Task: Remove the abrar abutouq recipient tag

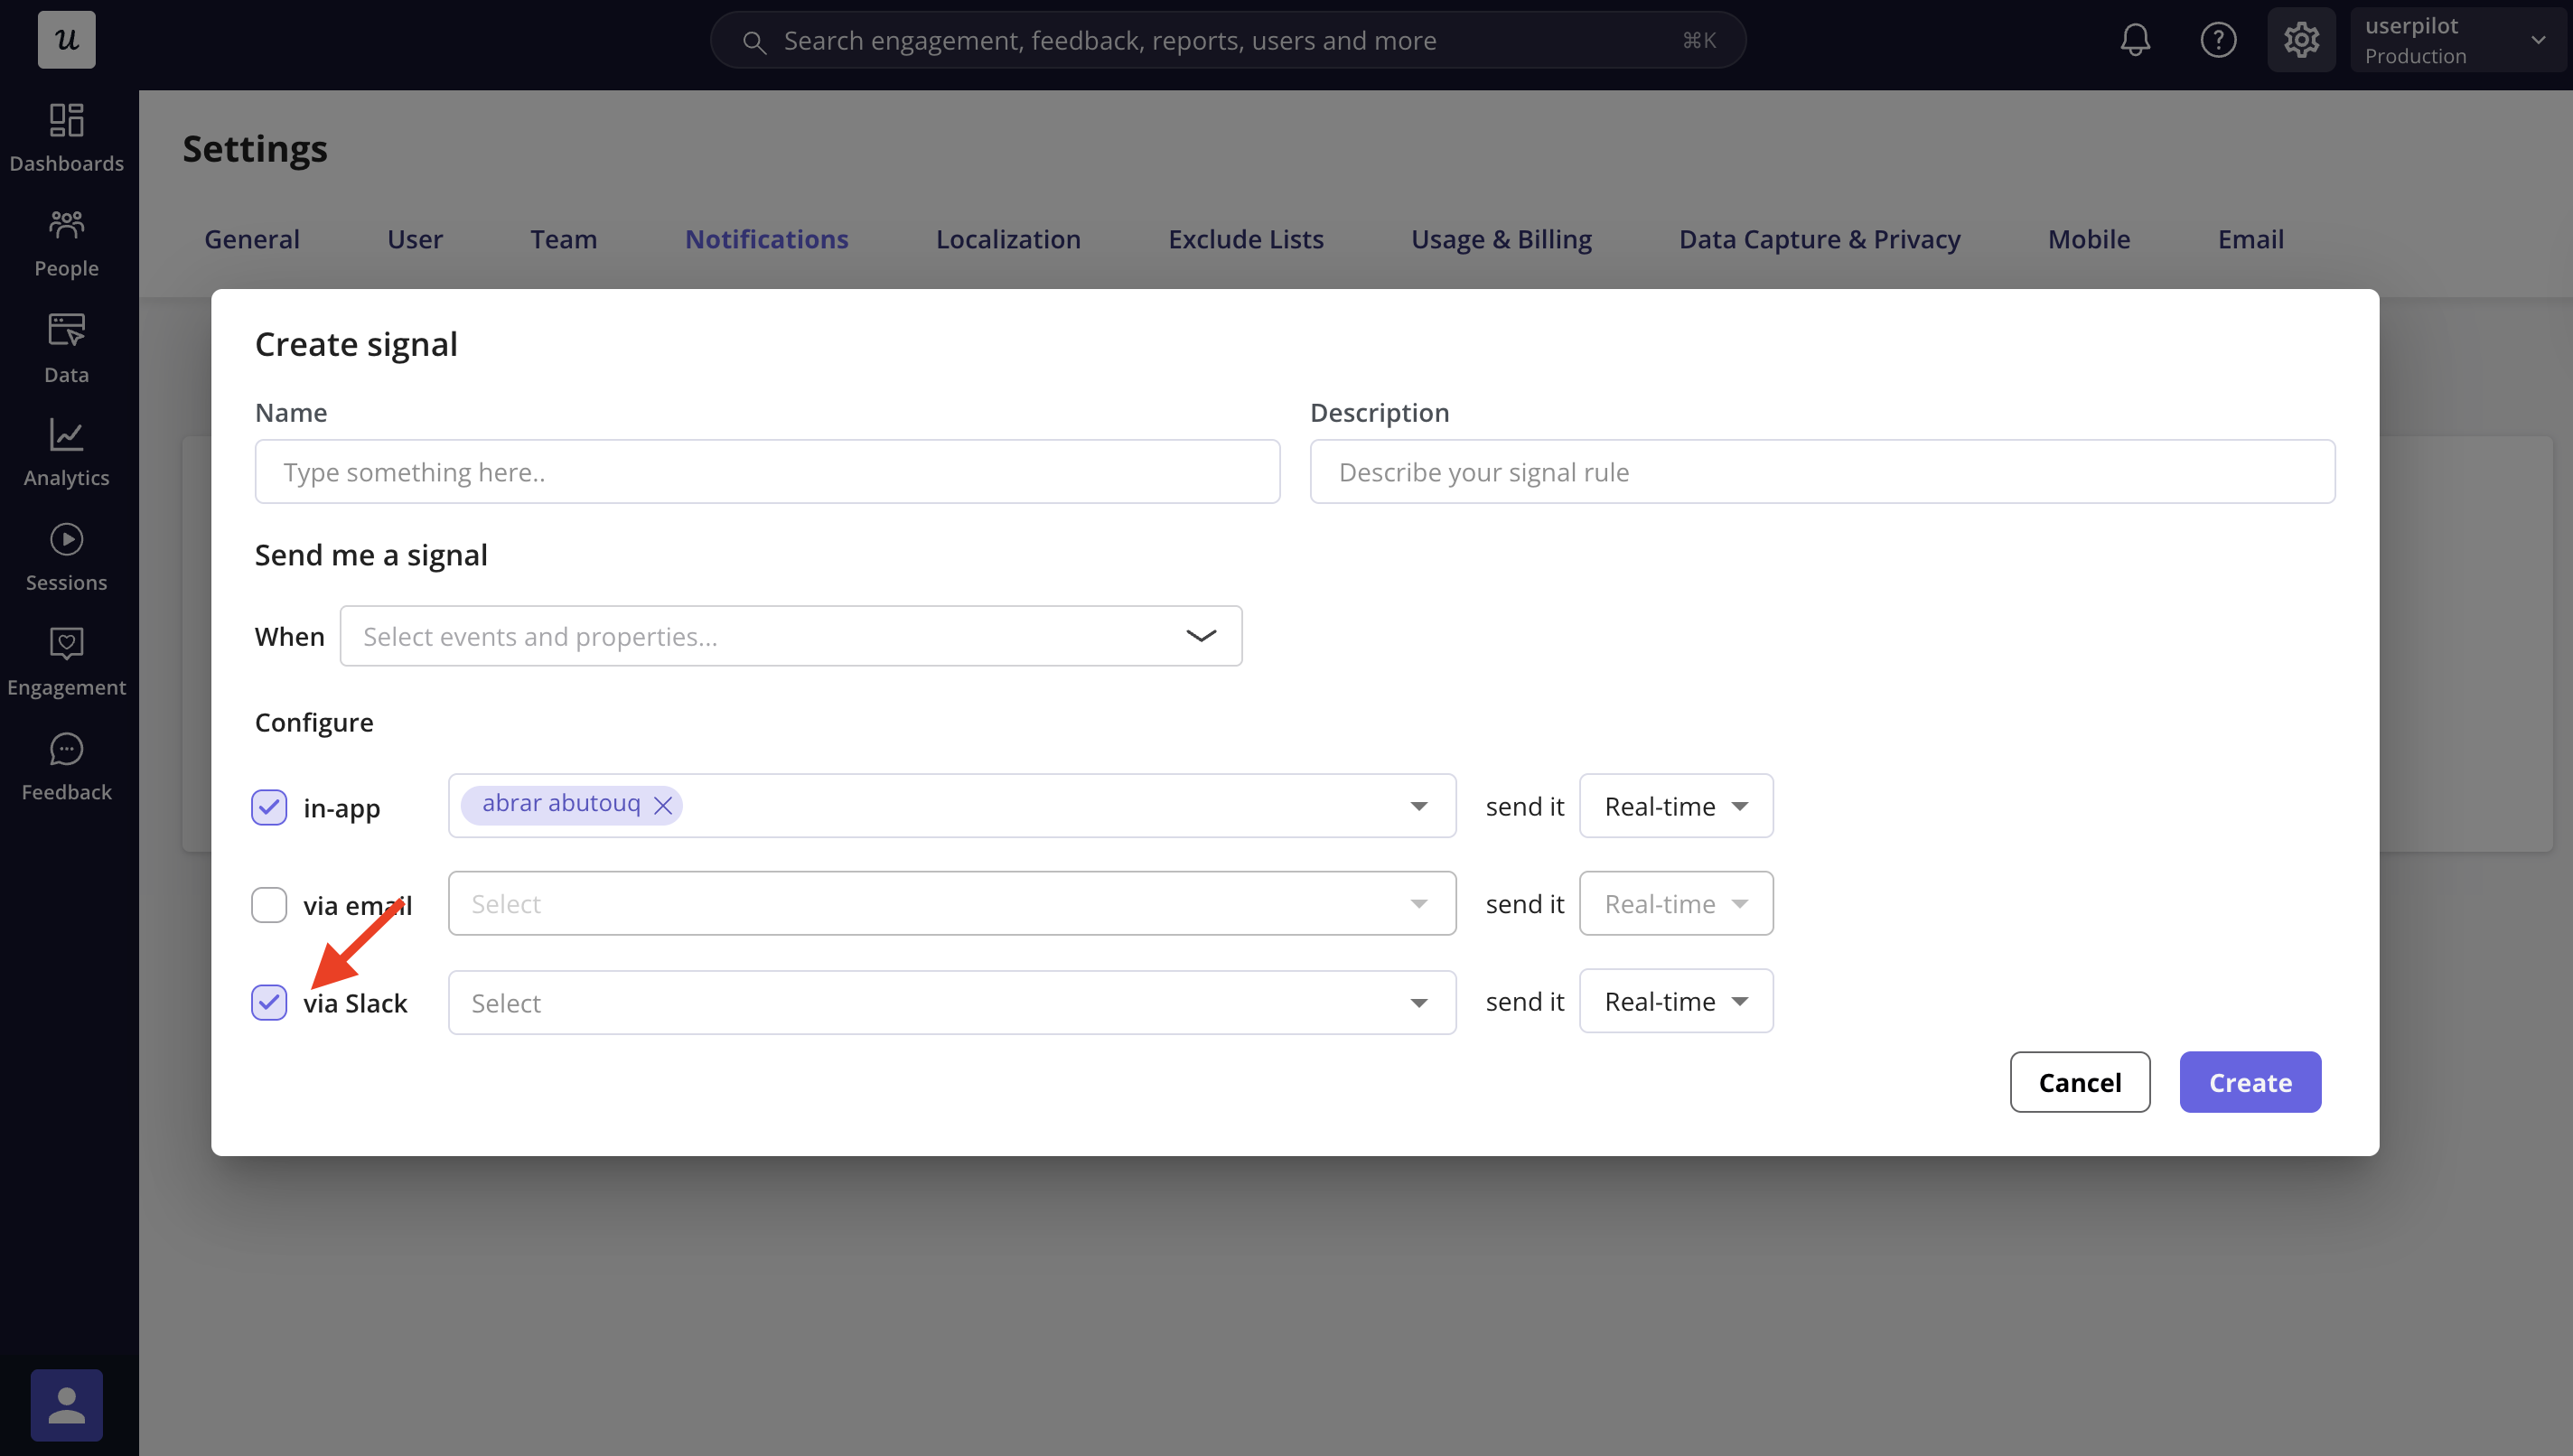Action: click(x=663, y=806)
